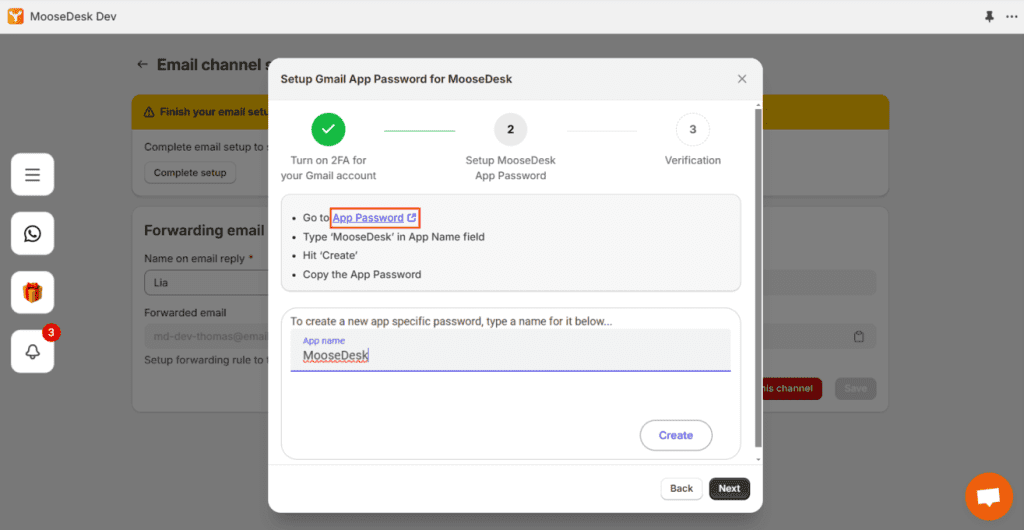The width and height of the screenshot is (1024, 530).
Task: Click the scrollbar down arrow in dialog
Action: coord(758,460)
